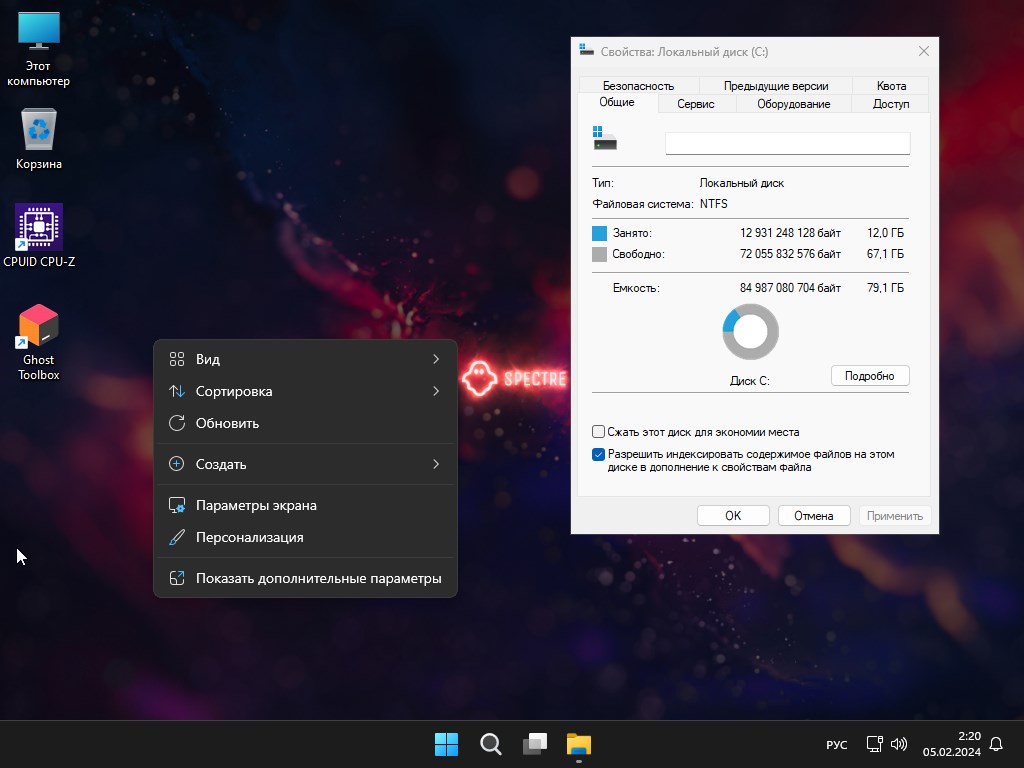Viewport: 1024px width, 768px height.
Task: Switch to the Оборудование tab
Action: 793,104
